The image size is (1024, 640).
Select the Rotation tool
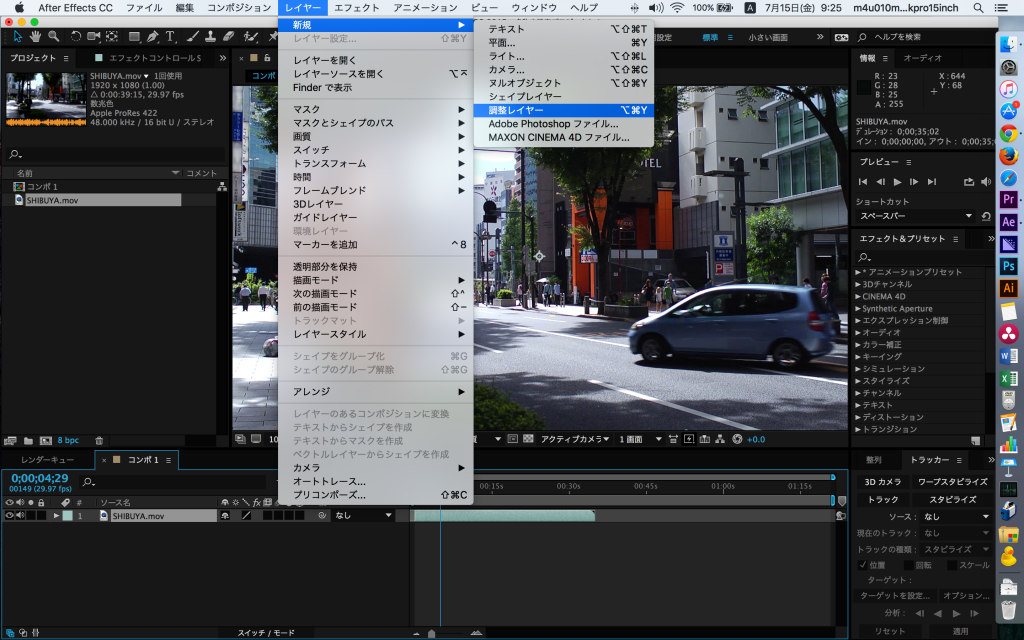coord(74,36)
